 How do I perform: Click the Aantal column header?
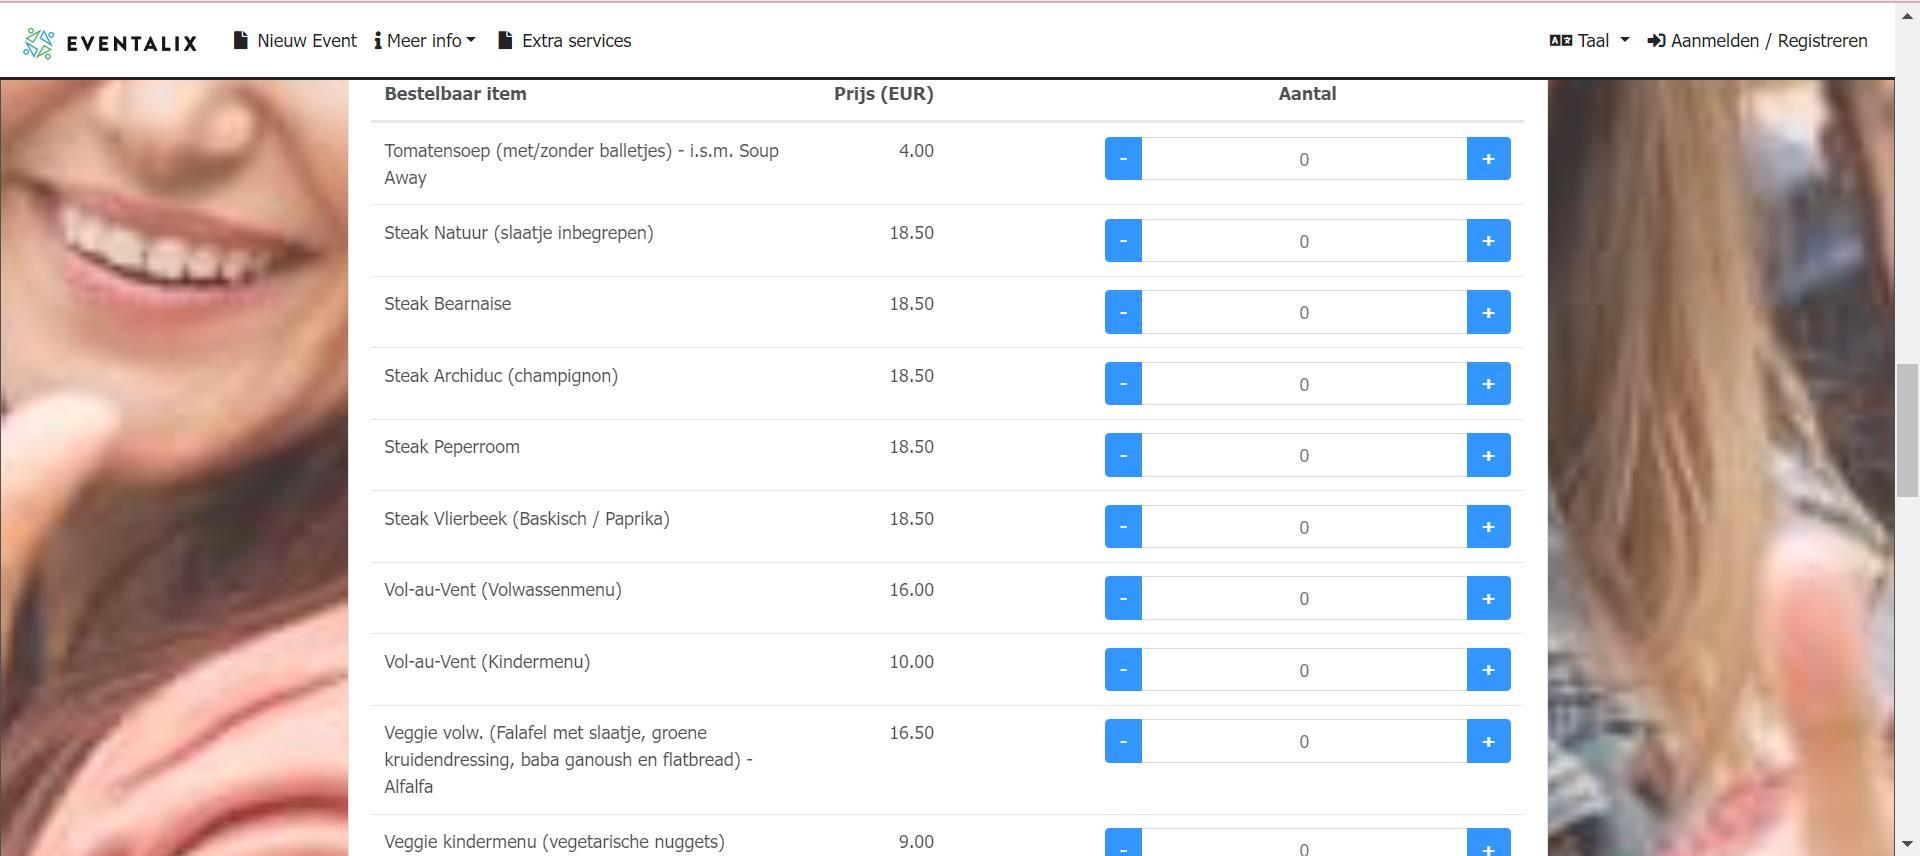1307,94
